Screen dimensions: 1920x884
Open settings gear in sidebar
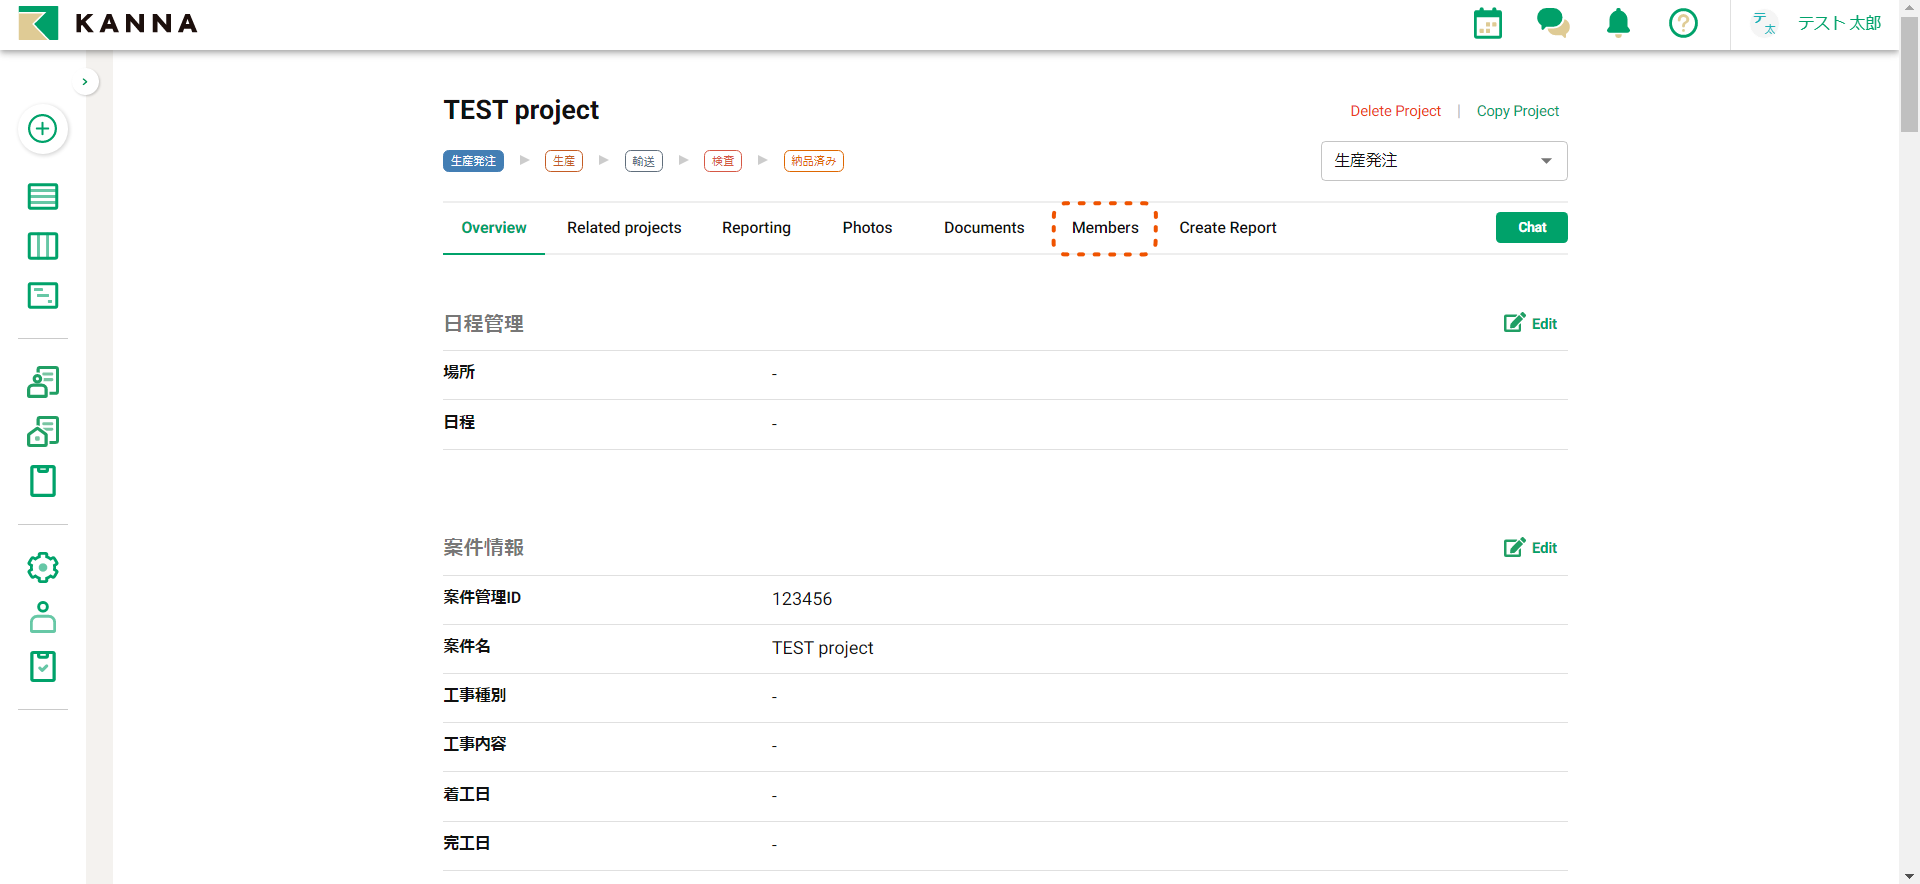click(42, 567)
